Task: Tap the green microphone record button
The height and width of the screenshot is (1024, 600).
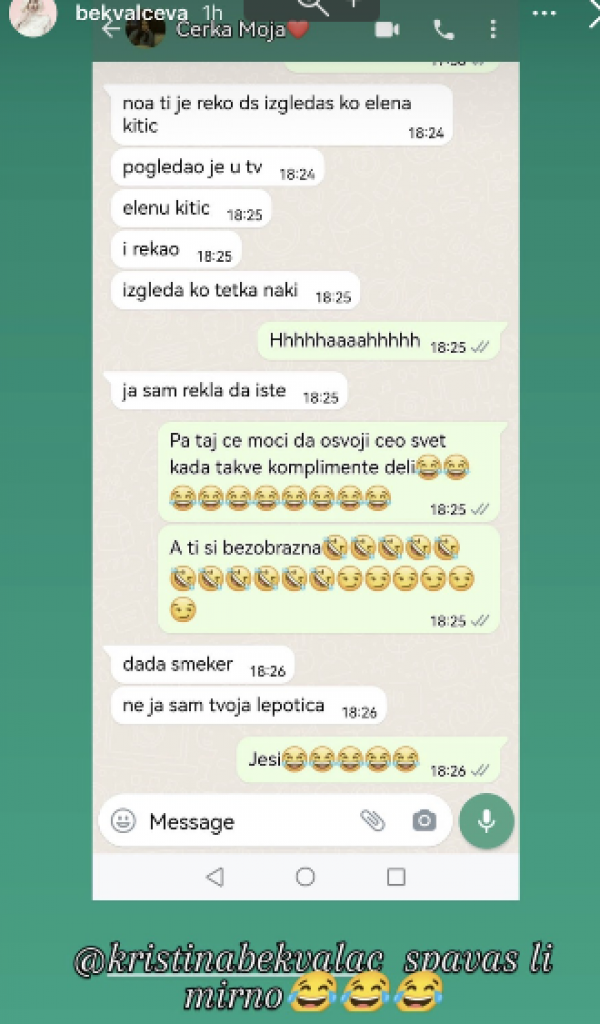Action: (x=486, y=821)
